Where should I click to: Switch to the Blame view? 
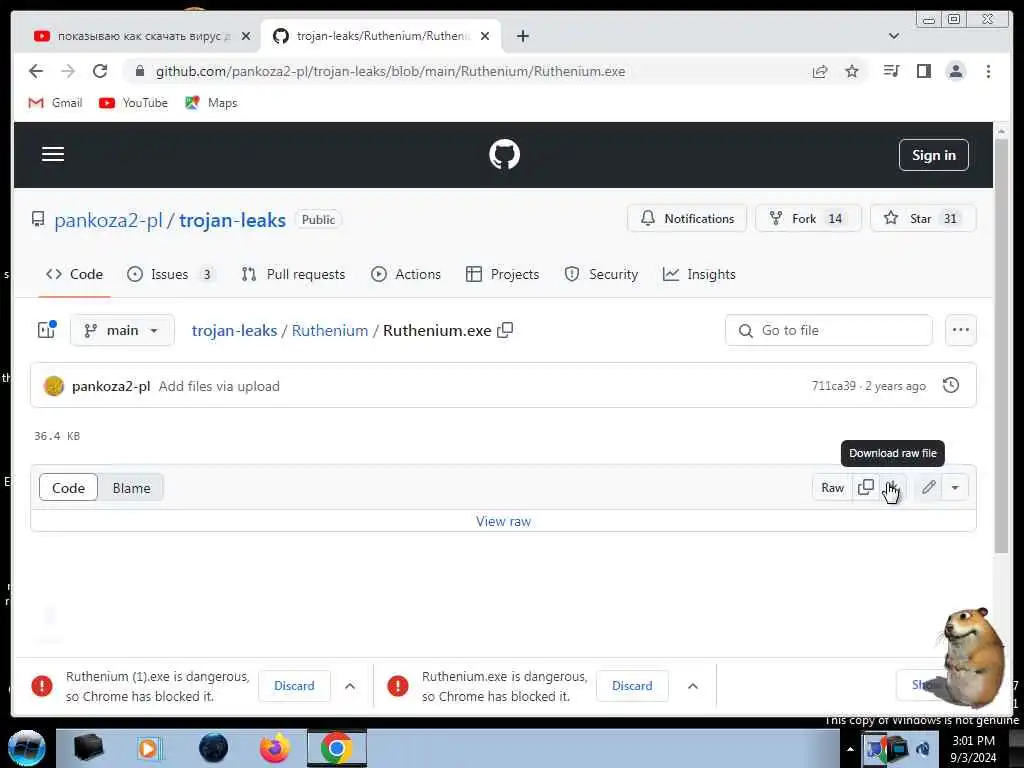pos(131,488)
